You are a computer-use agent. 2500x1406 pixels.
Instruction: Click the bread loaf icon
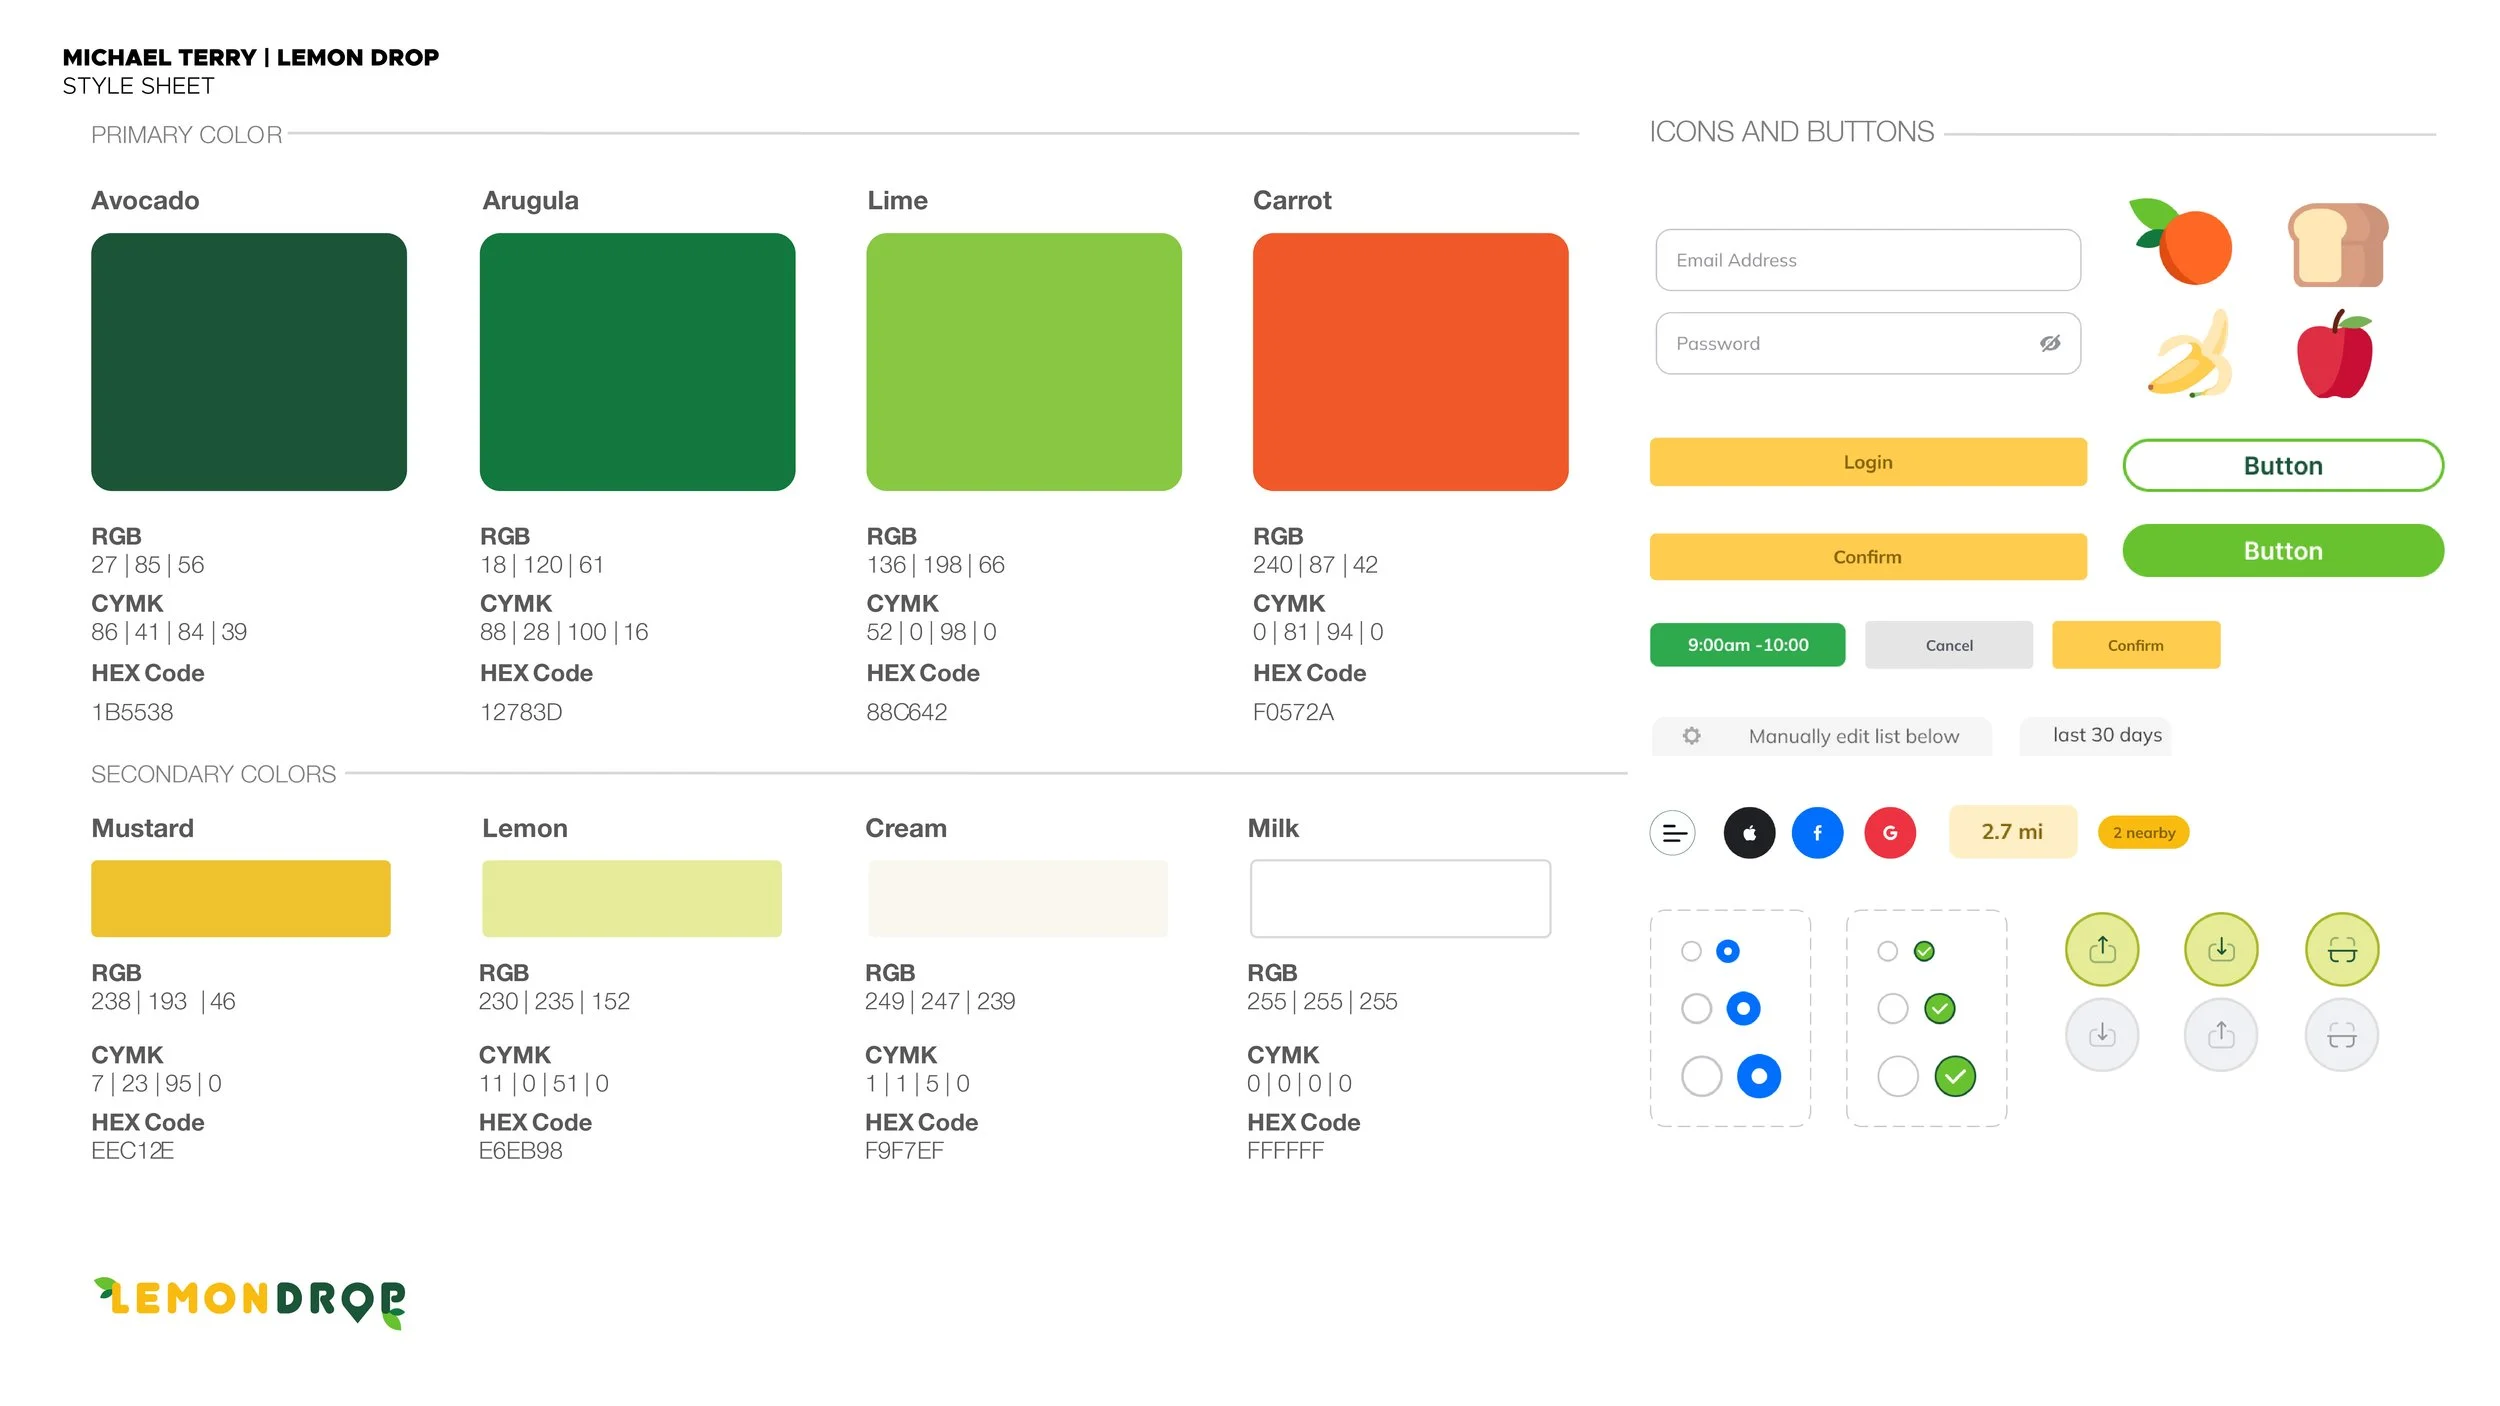[2337, 245]
